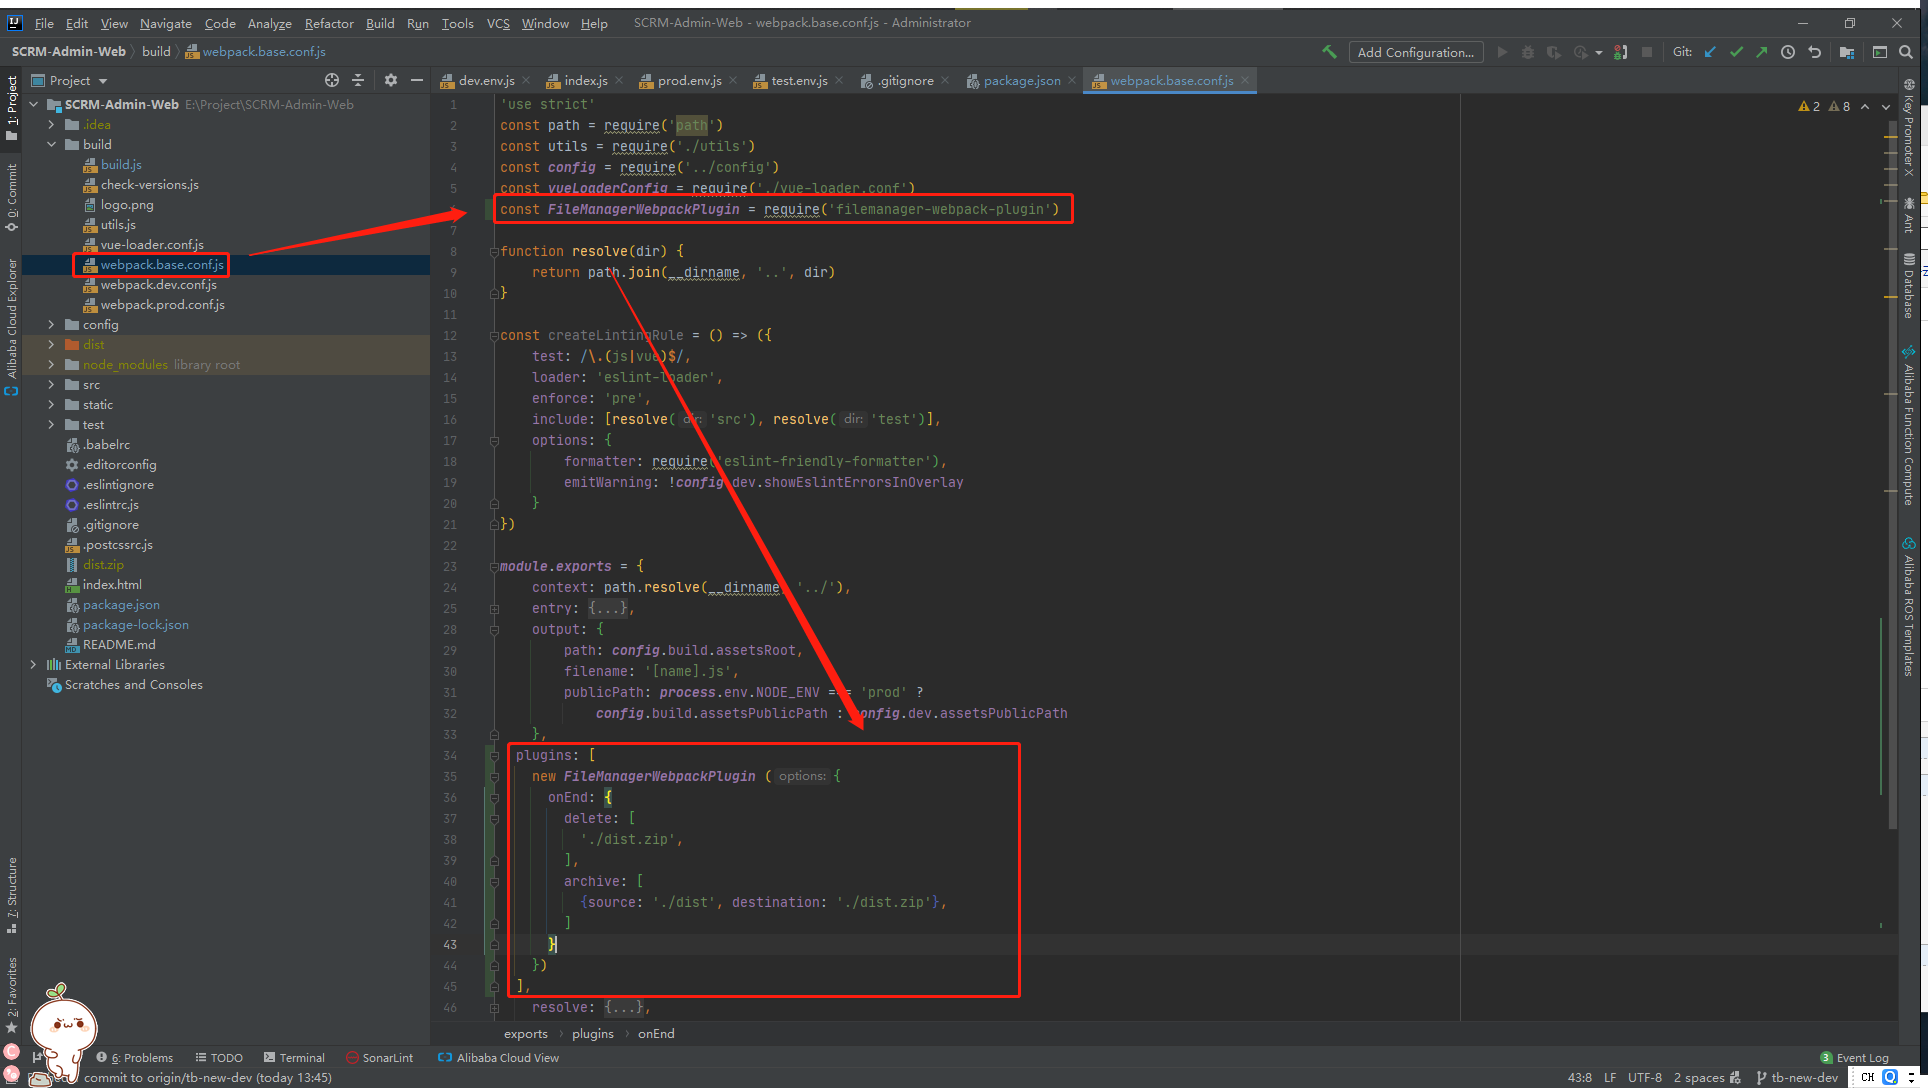Toggle fold on createLintingRule block
Viewport: 1928px width, 1088px height.
coord(494,336)
